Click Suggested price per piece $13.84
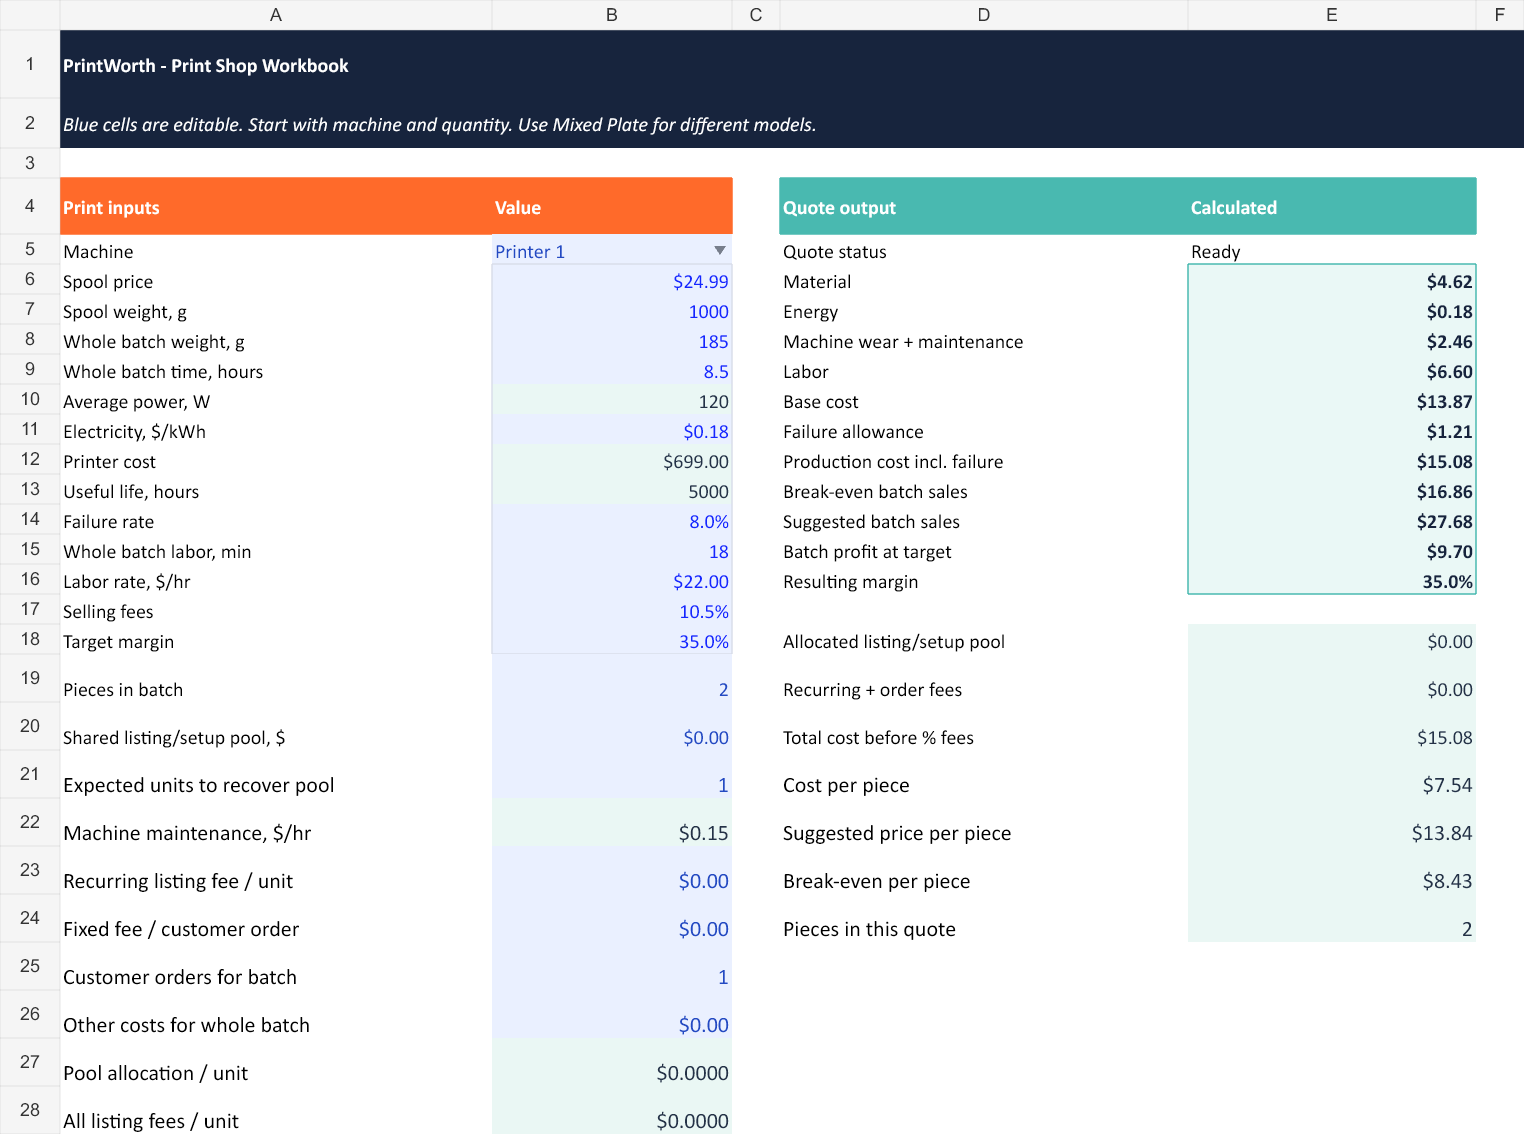Screen dimensions: 1524x1134 [1332, 824]
